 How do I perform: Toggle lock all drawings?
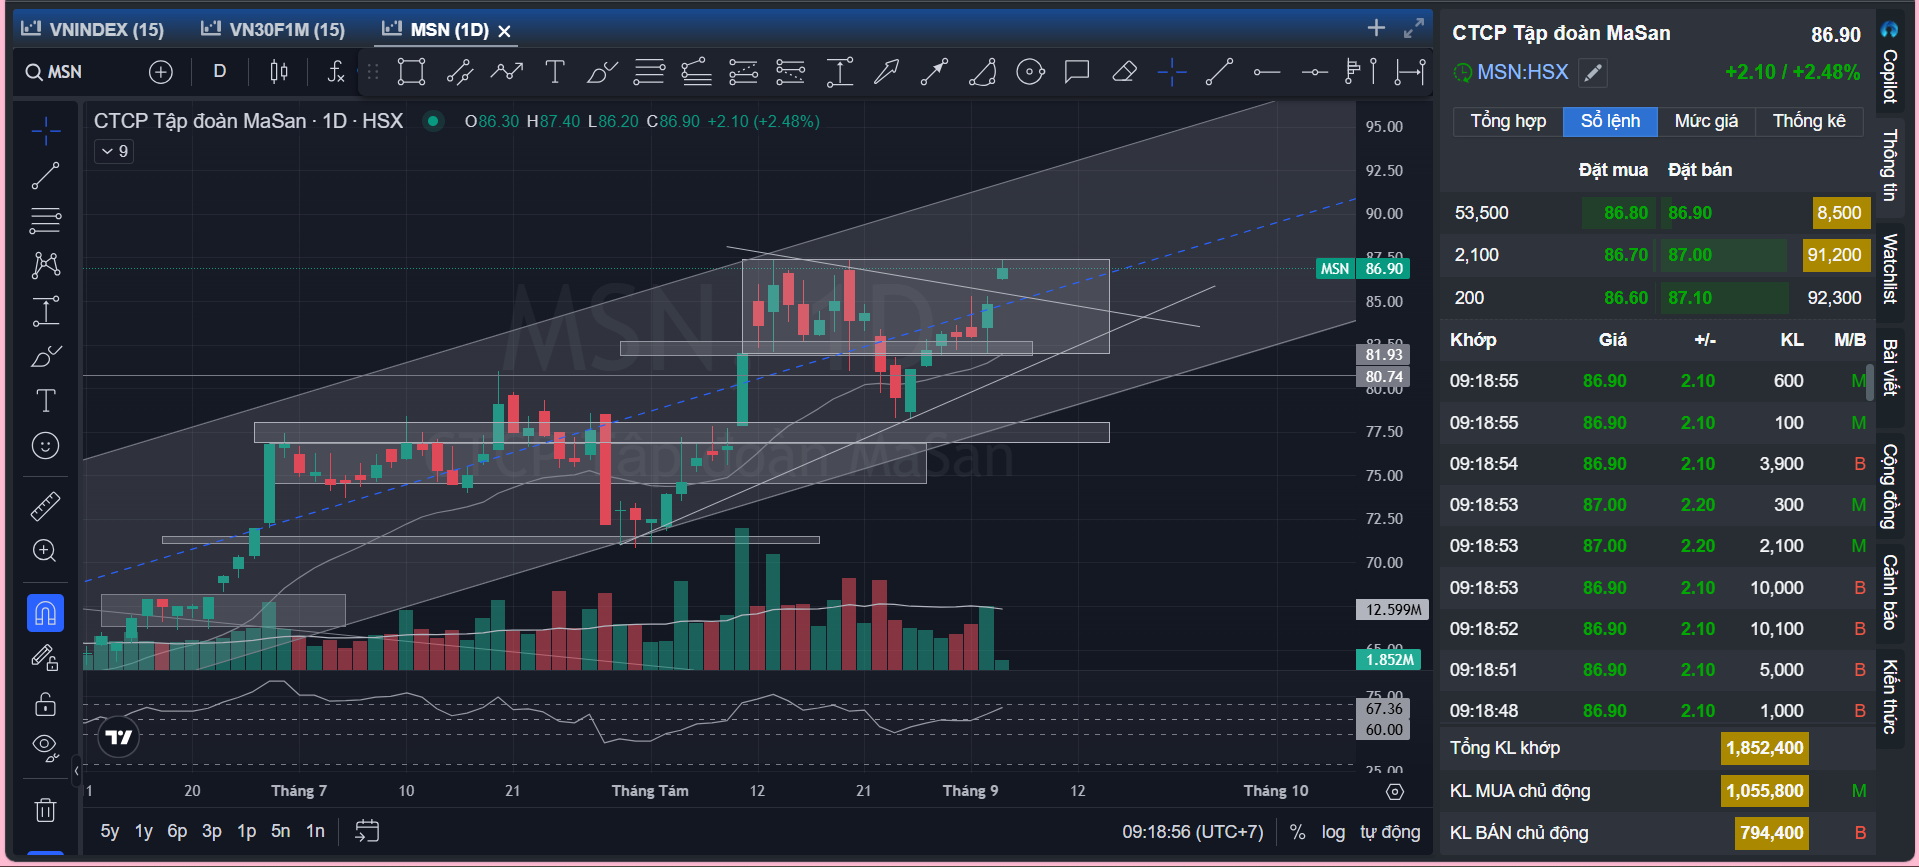pos(45,704)
